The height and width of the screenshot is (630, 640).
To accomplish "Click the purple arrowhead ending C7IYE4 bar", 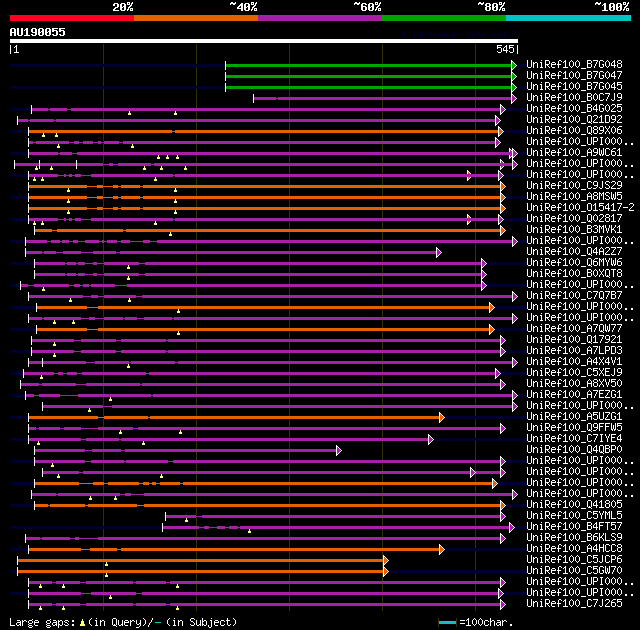I will [x=431, y=439].
